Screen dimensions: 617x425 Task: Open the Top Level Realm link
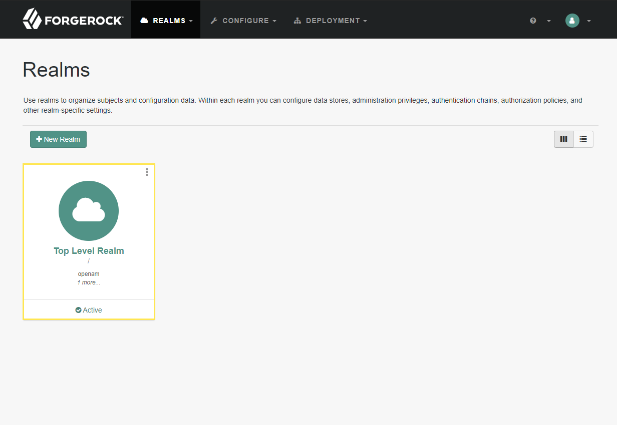88,251
